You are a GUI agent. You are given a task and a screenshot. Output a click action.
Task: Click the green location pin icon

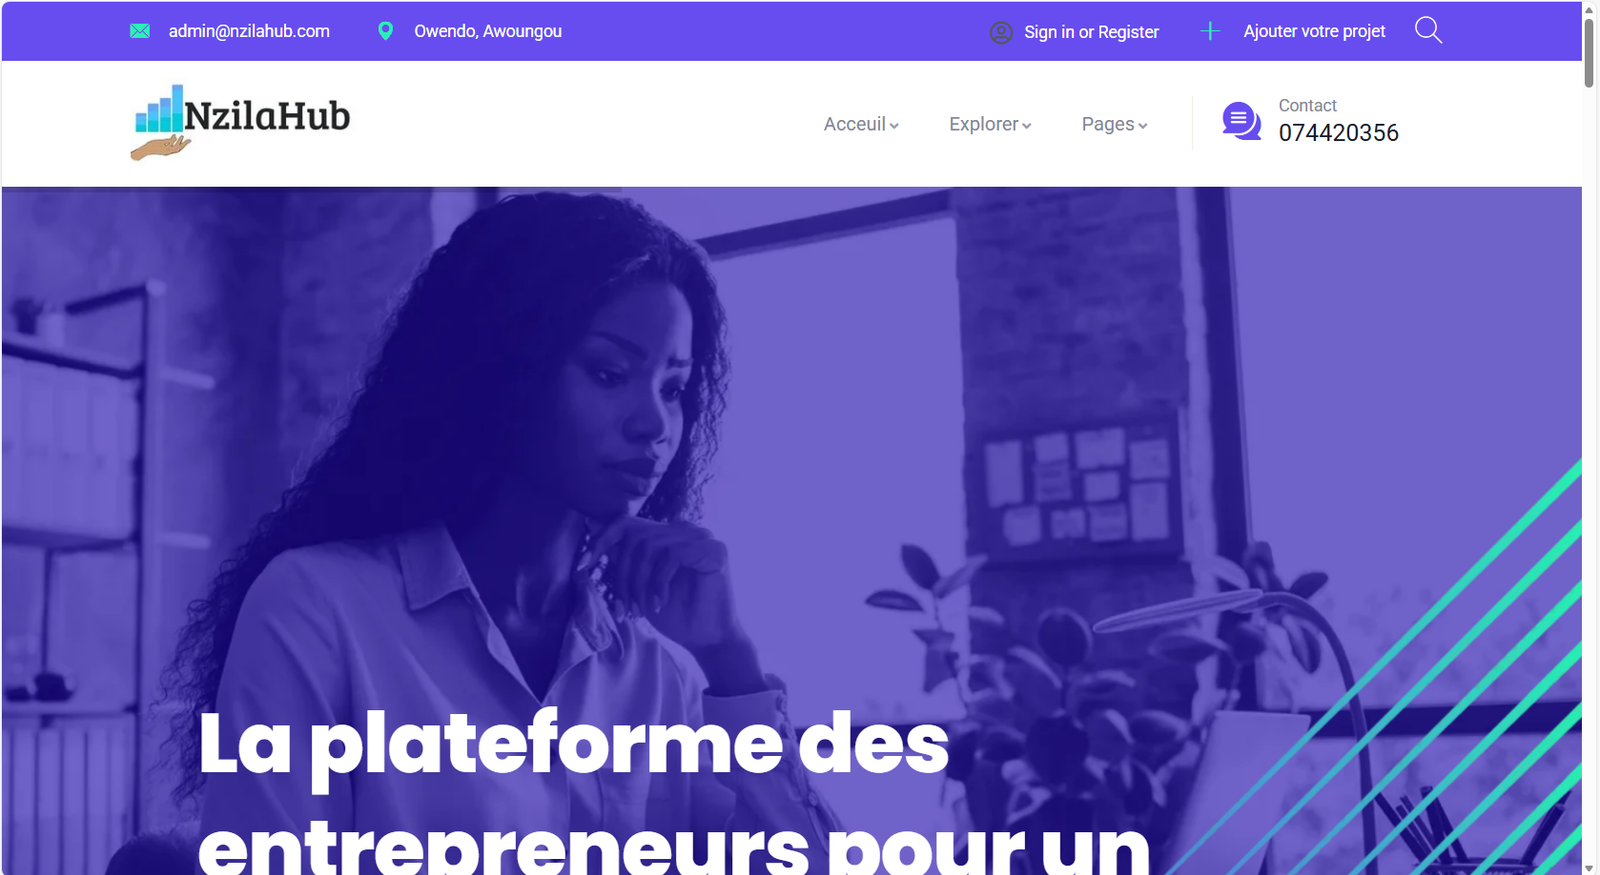click(x=385, y=31)
